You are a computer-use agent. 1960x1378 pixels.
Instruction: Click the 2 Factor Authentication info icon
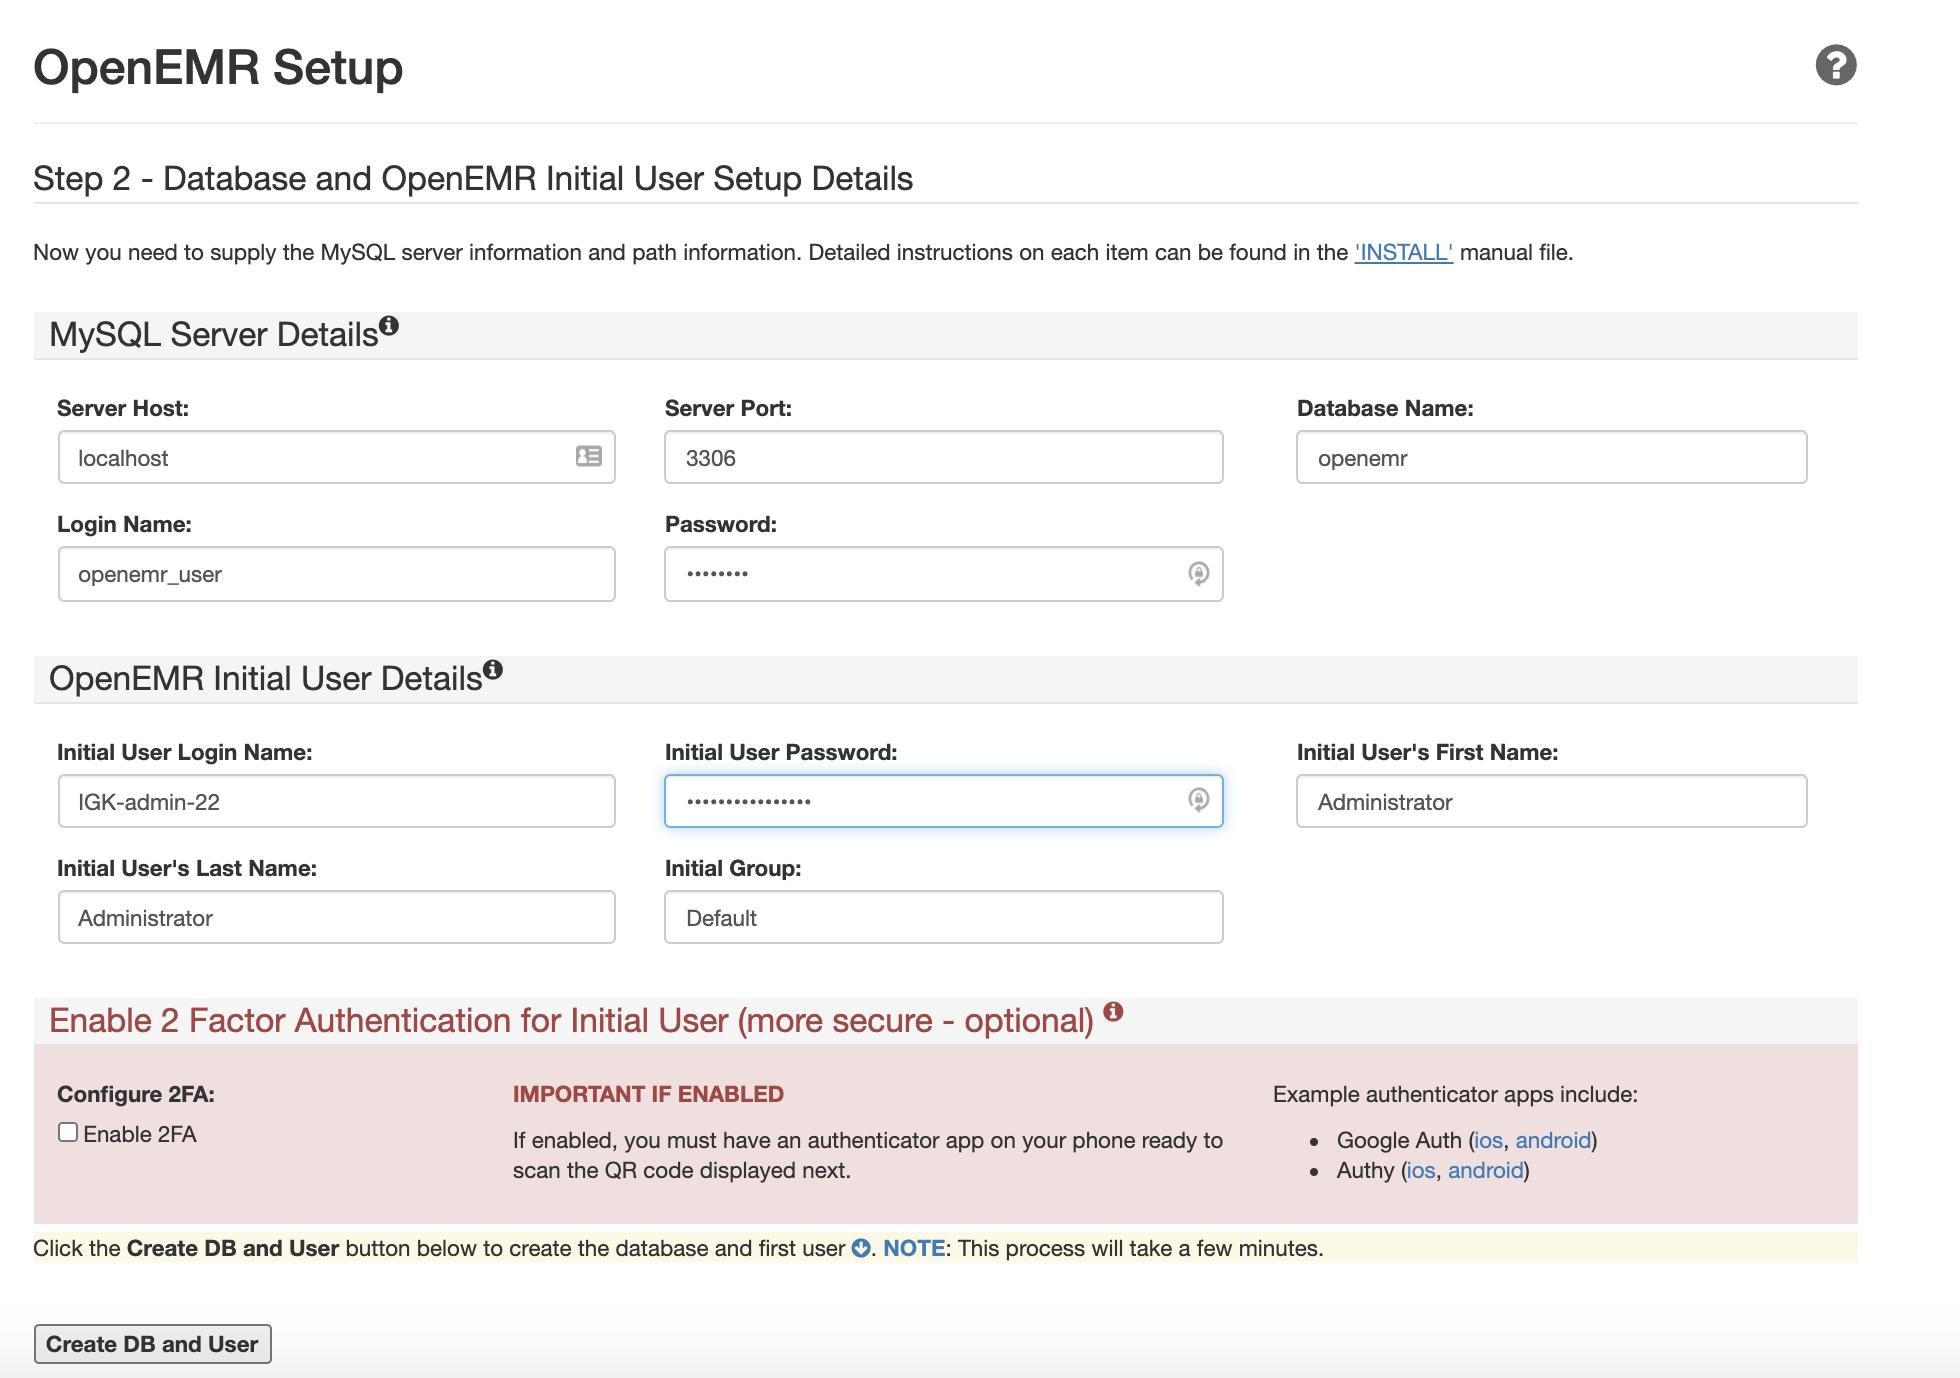[x=1113, y=1011]
